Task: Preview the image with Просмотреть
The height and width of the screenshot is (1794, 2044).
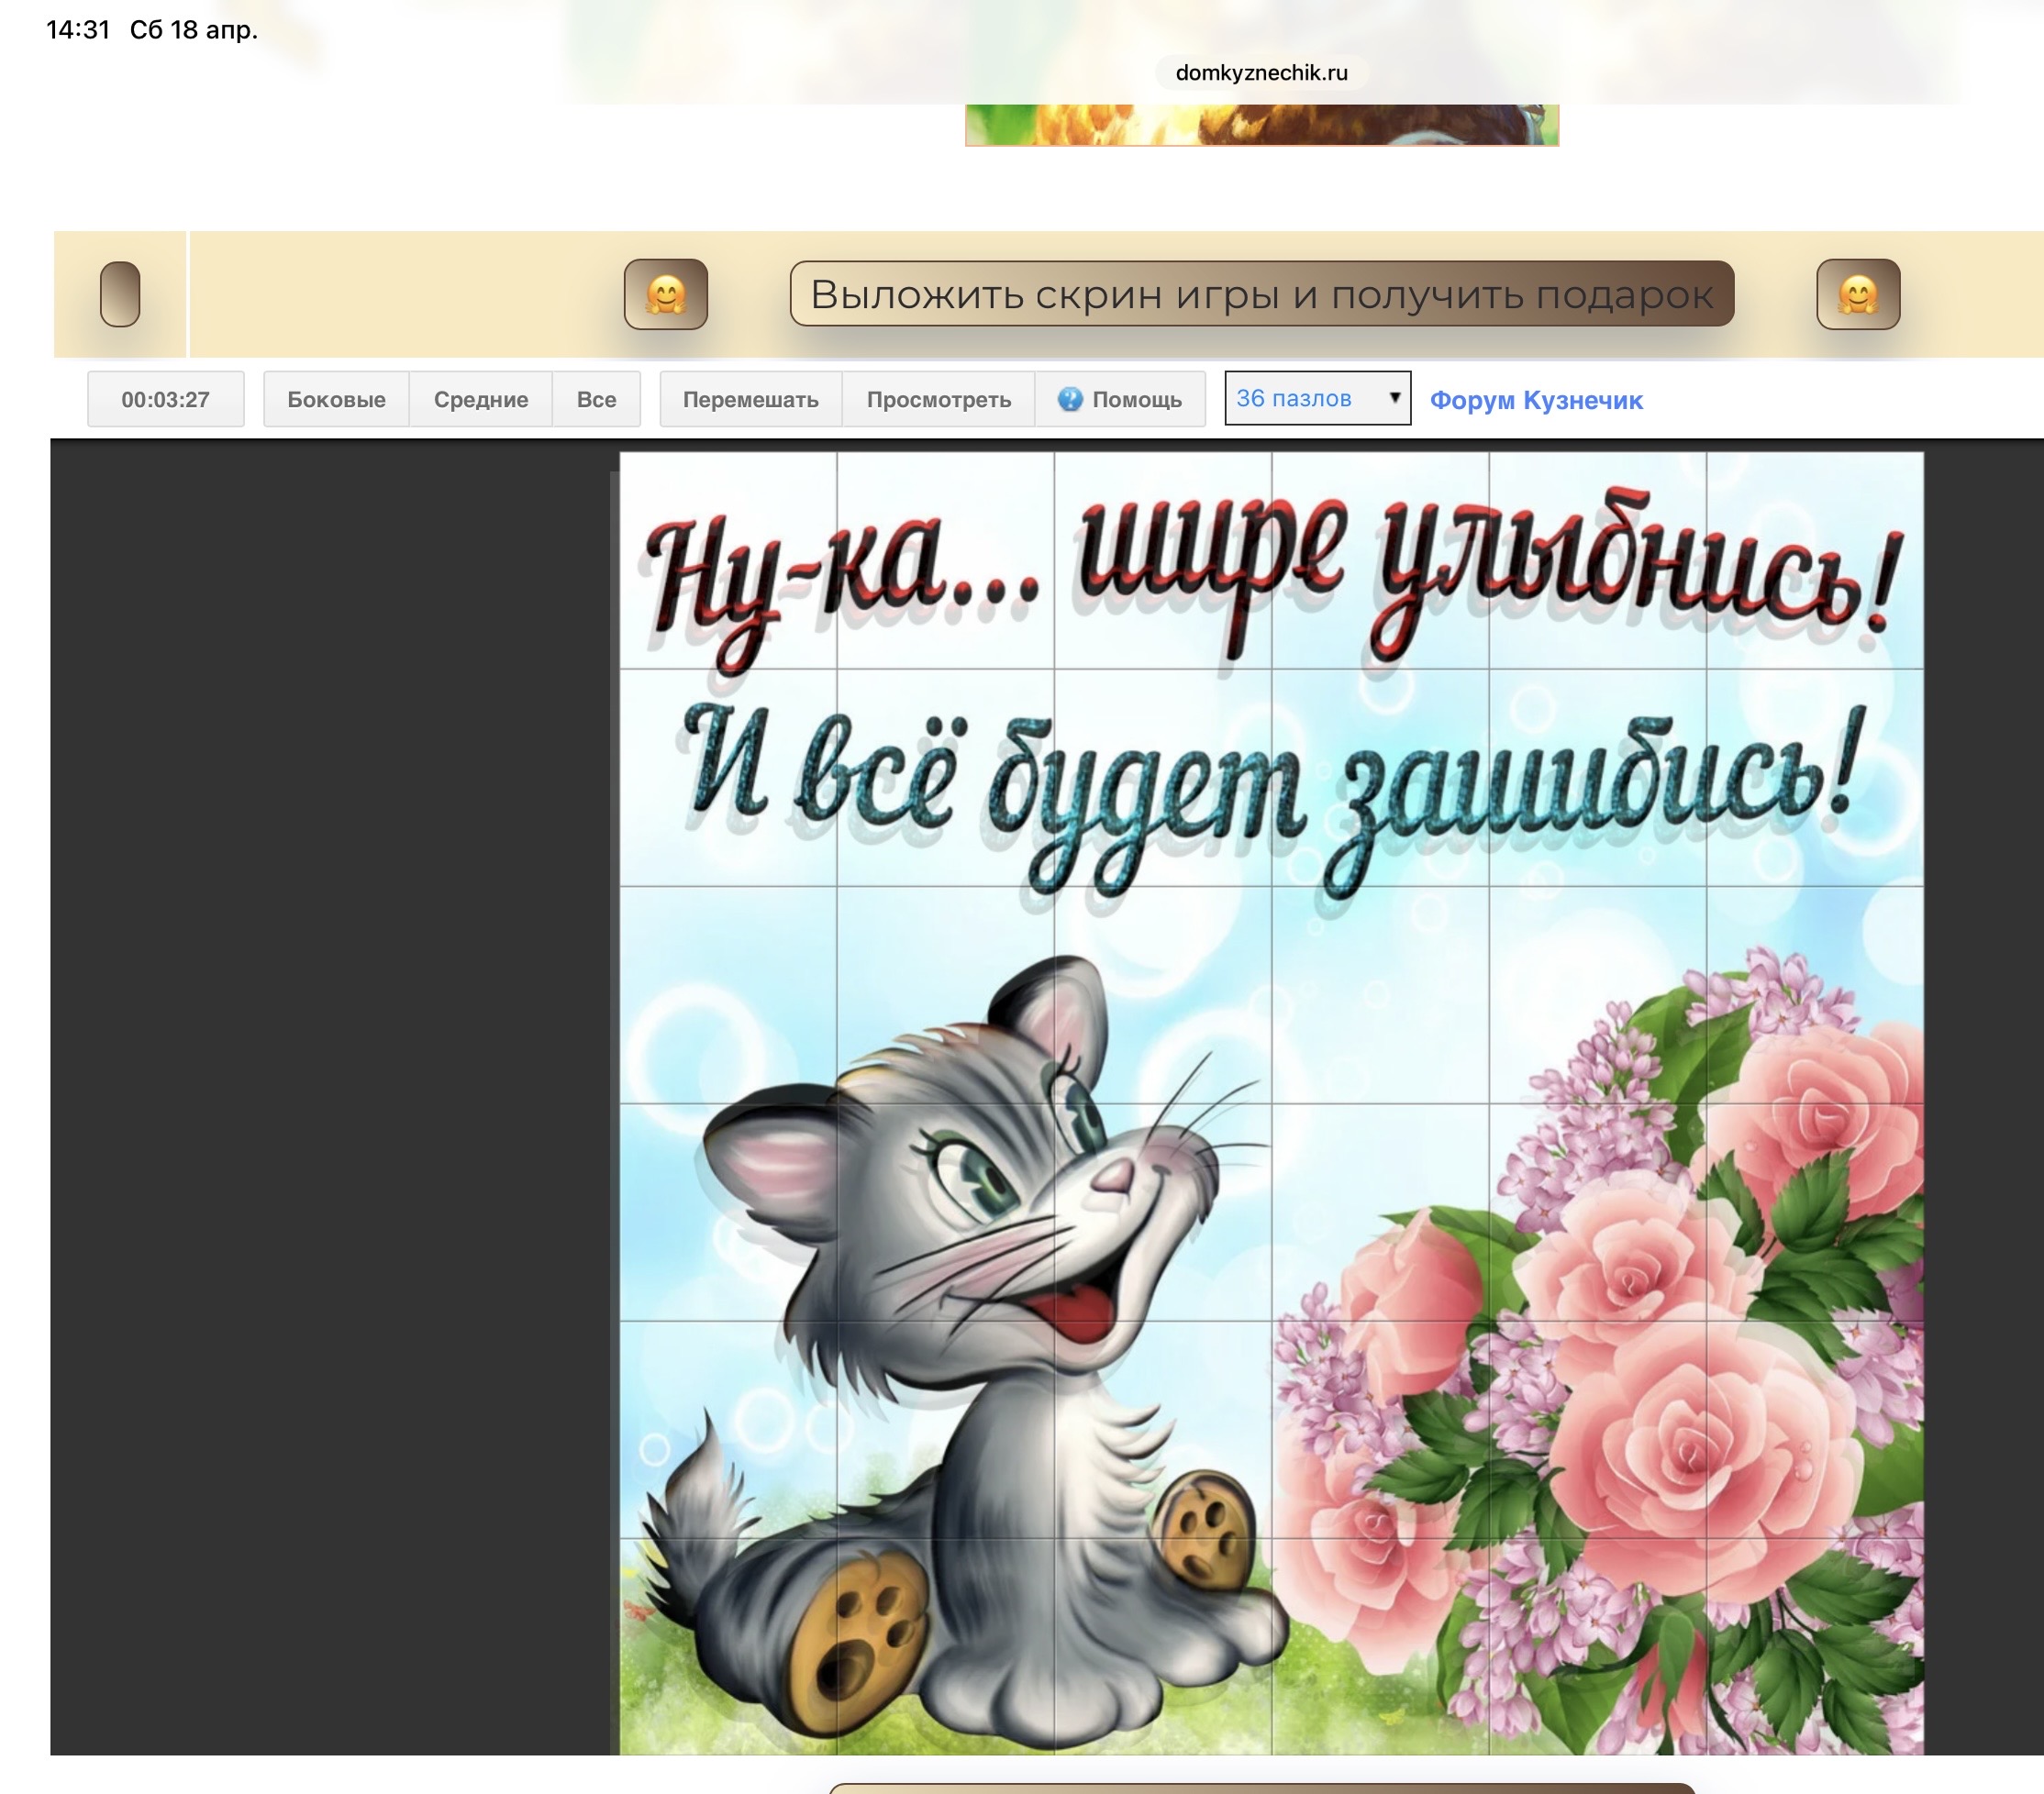Action: pos(938,399)
